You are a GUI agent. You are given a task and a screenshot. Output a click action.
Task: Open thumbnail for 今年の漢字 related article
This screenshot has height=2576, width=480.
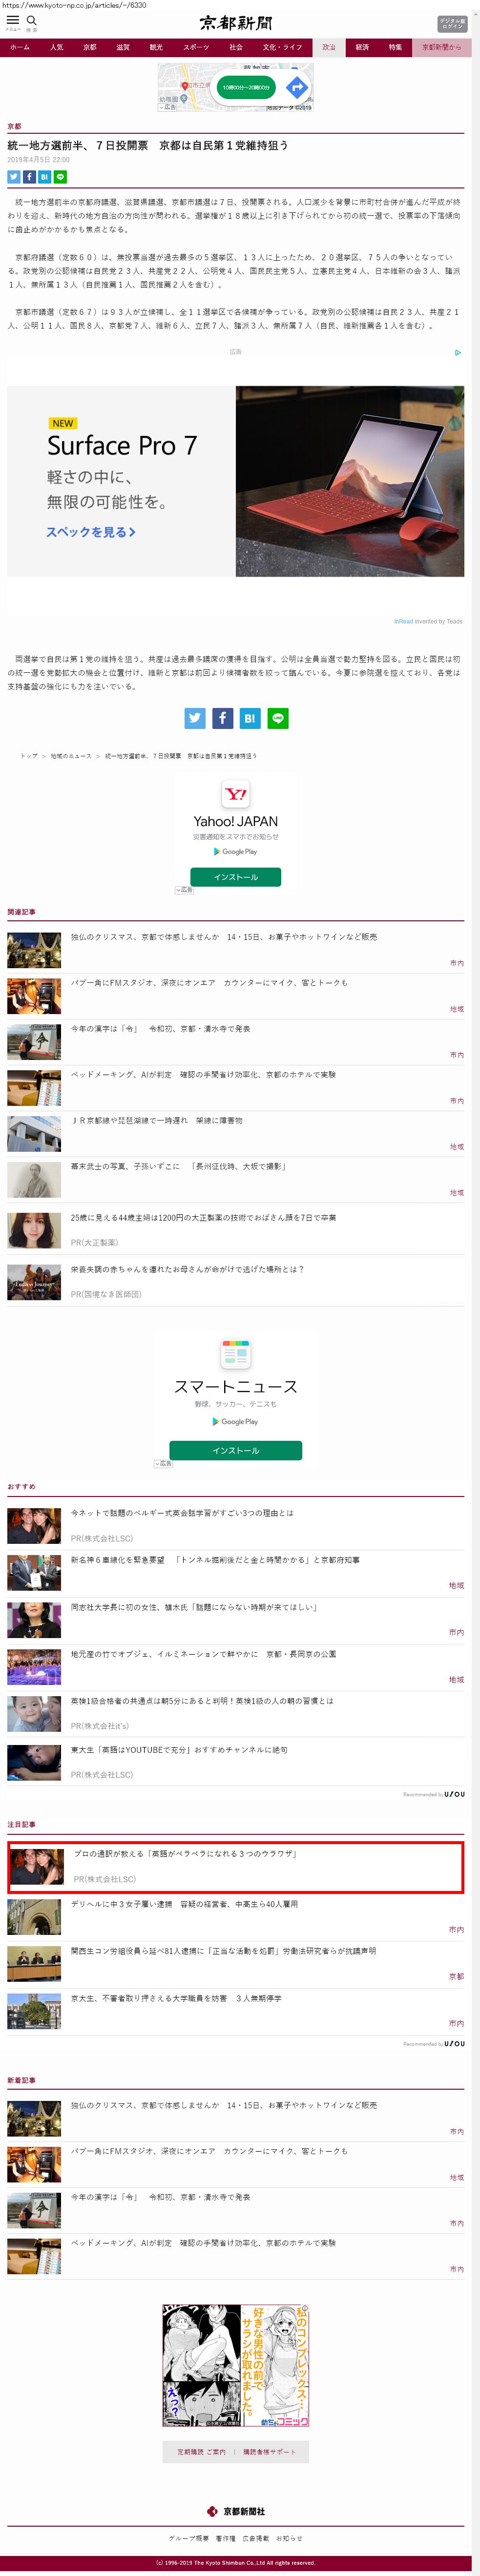(x=34, y=1042)
